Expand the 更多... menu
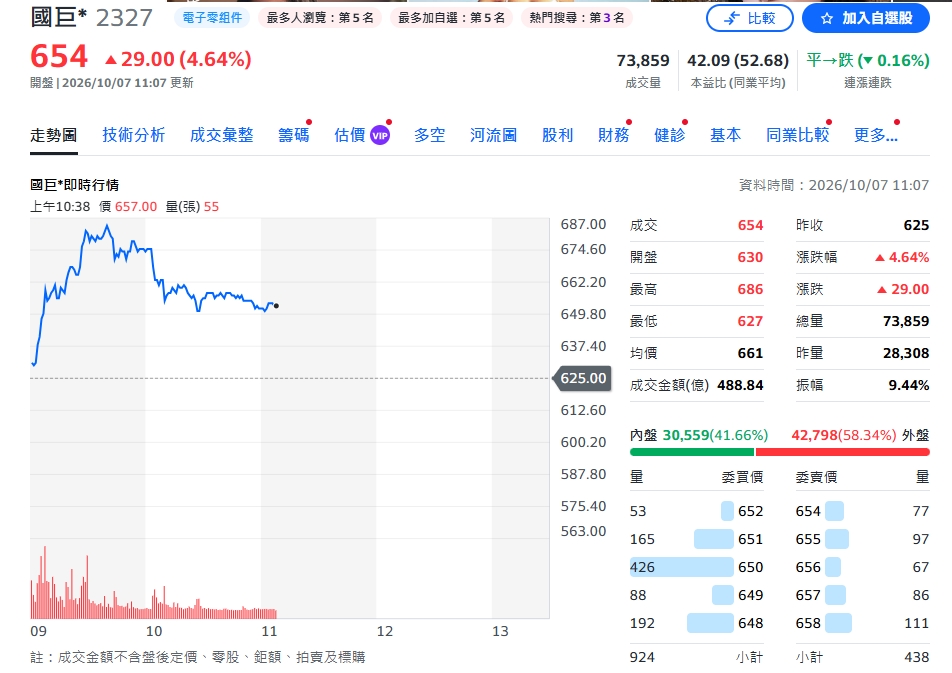952x673 pixels. click(x=876, y=135)
